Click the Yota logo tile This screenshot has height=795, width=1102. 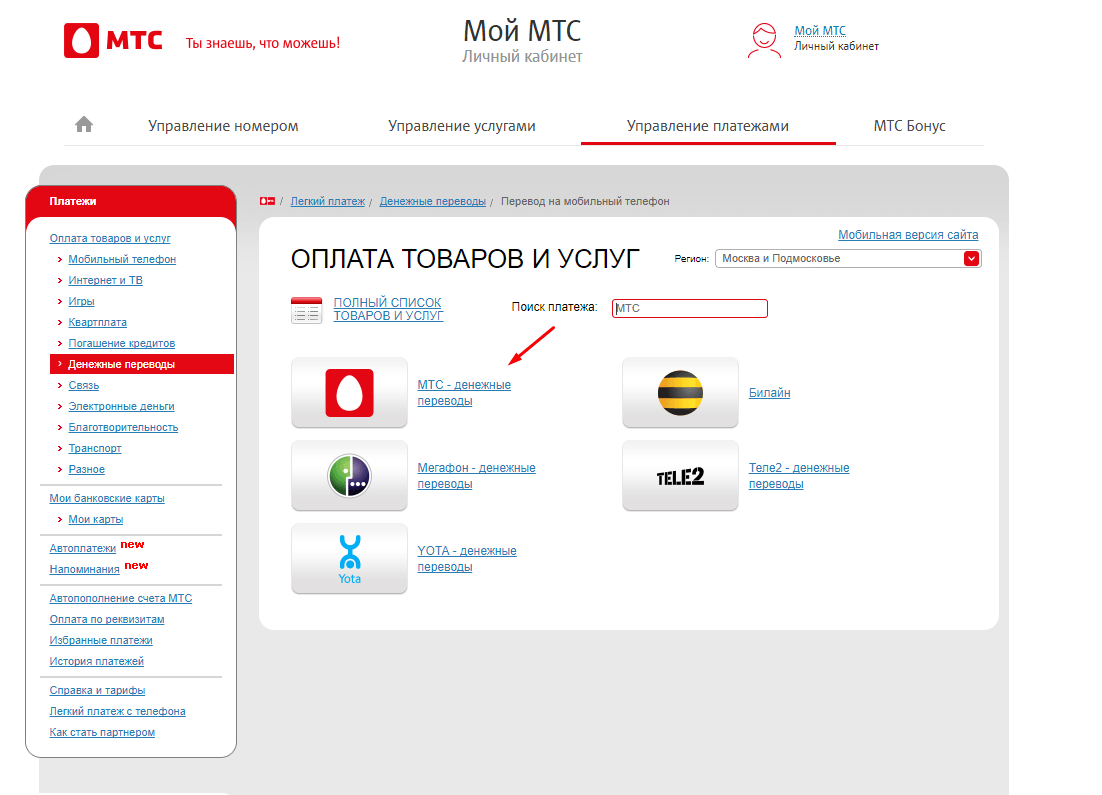(x=349, y=559)
